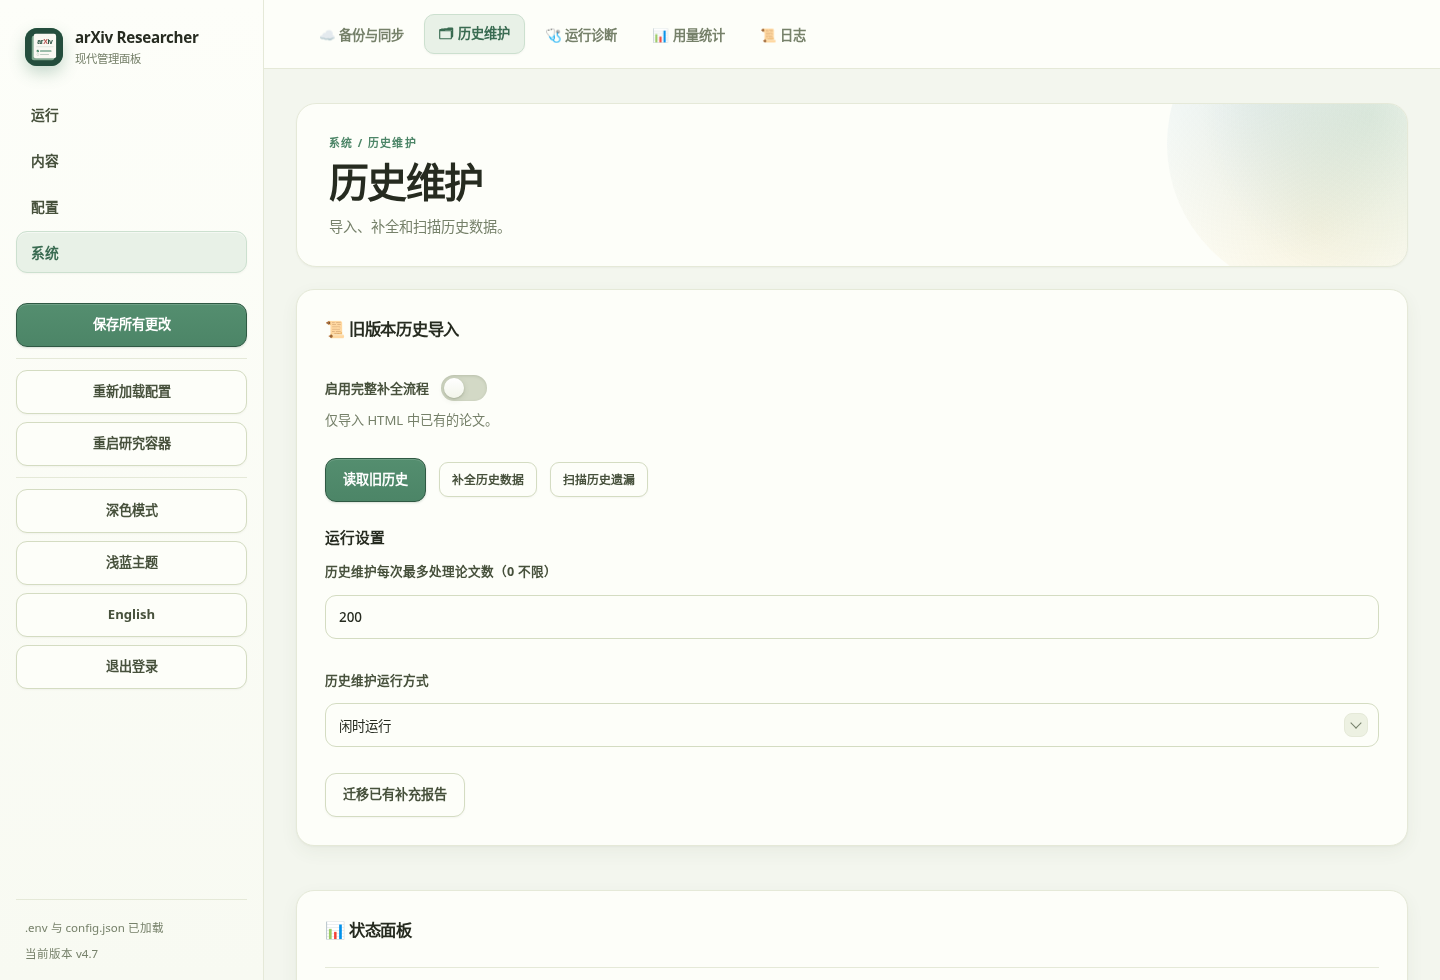Click the .env 与 config.json 已加载 status text
The height and width of the screenshot is (980, 1440).
coord(94,928)
